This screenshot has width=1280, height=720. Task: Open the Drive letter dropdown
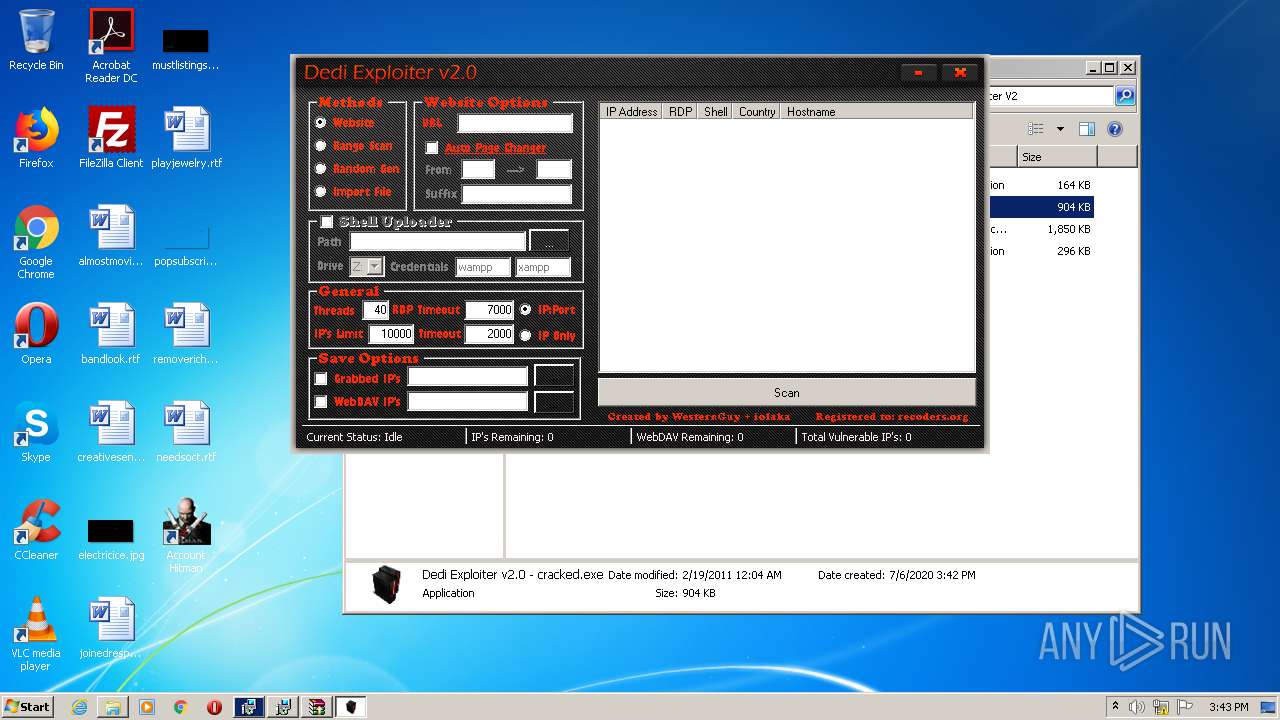375,267
